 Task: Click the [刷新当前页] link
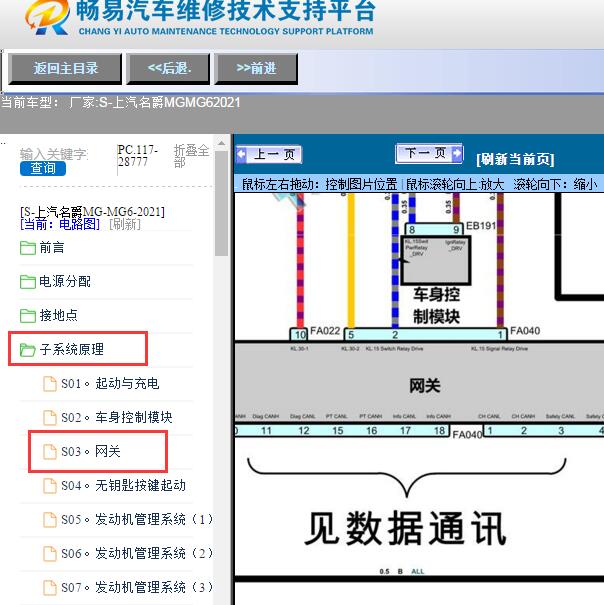[515, 159]
